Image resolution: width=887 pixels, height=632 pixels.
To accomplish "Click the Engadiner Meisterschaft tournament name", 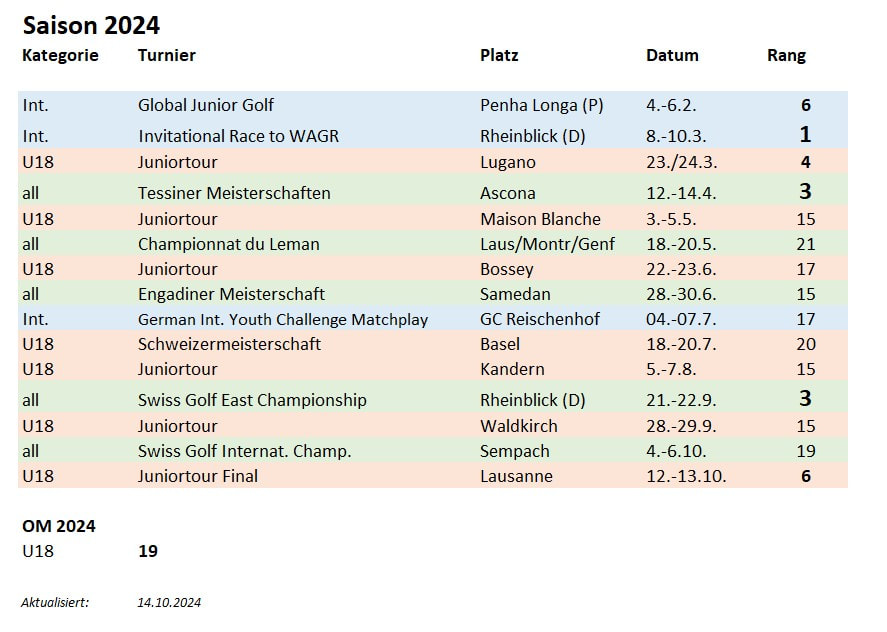I will 231,294.
